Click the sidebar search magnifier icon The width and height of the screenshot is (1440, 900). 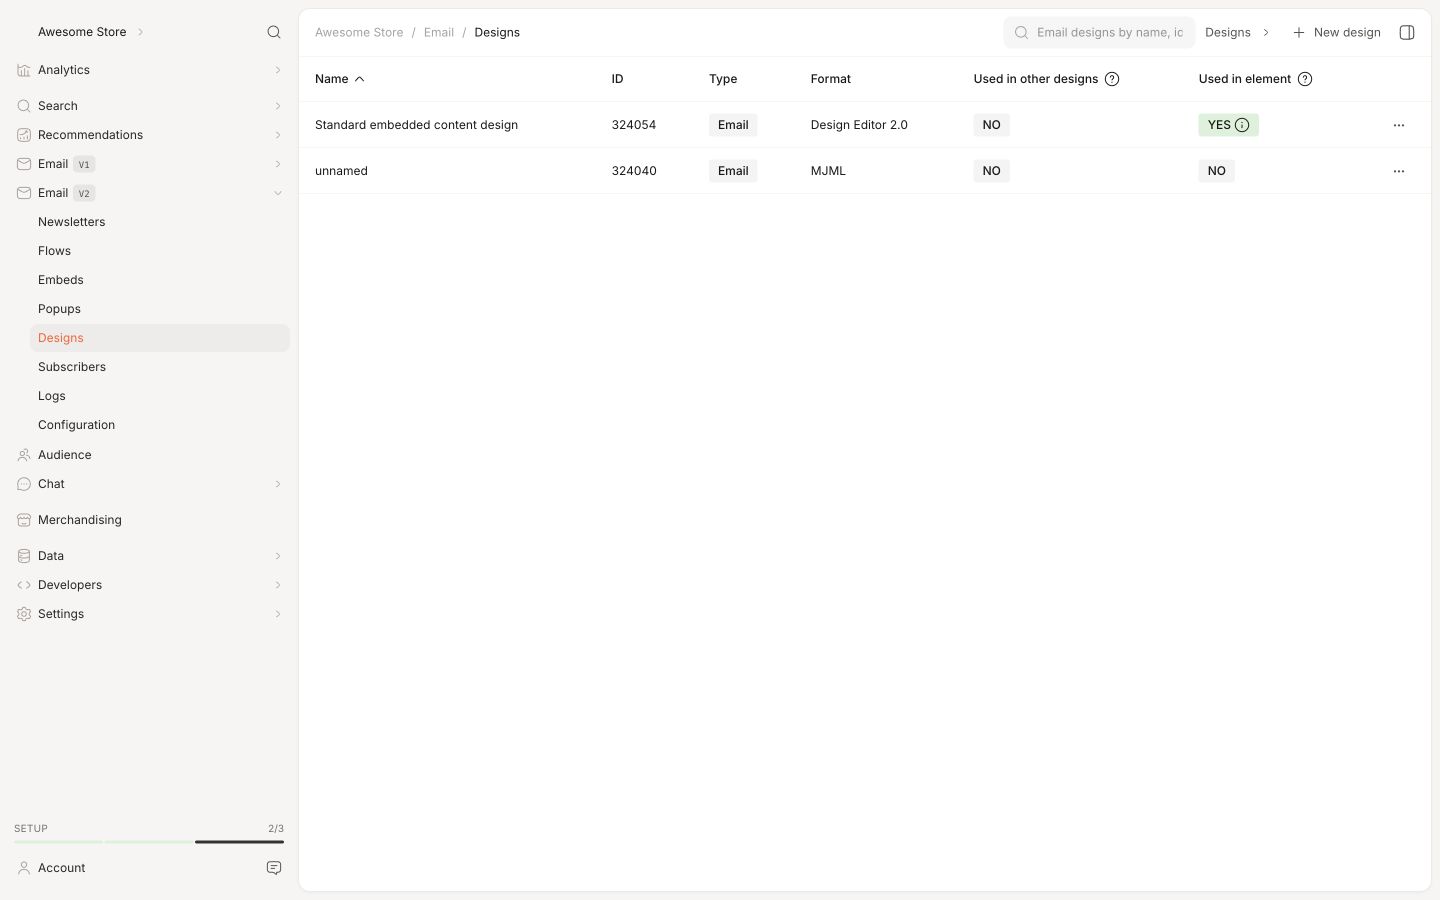coord(274,32)
